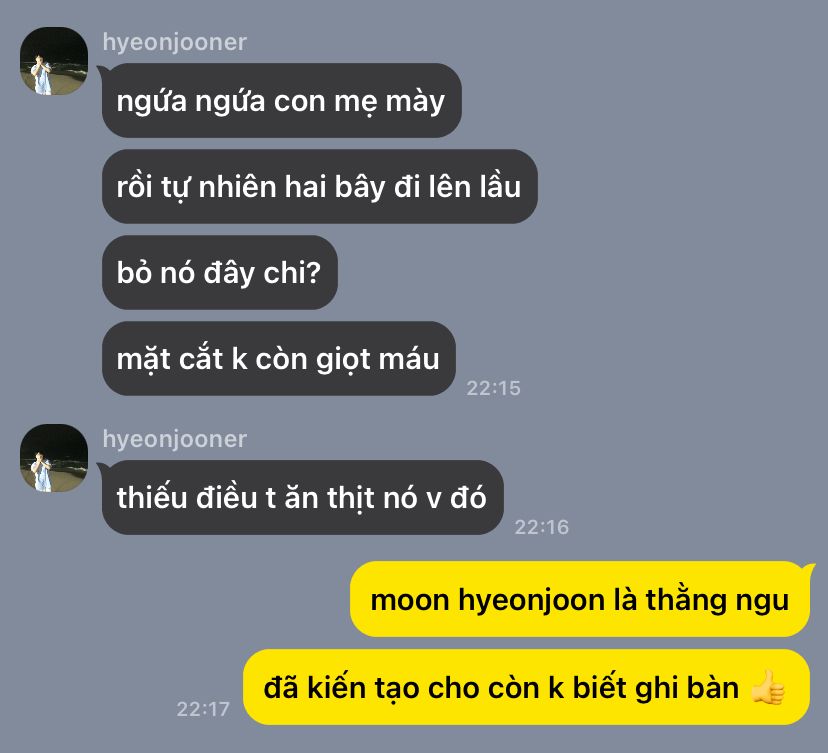The width and height of the screenshot is (828, 753).
Task: Click the 22:15 timestamp
Action: click(x=493, y=388)
